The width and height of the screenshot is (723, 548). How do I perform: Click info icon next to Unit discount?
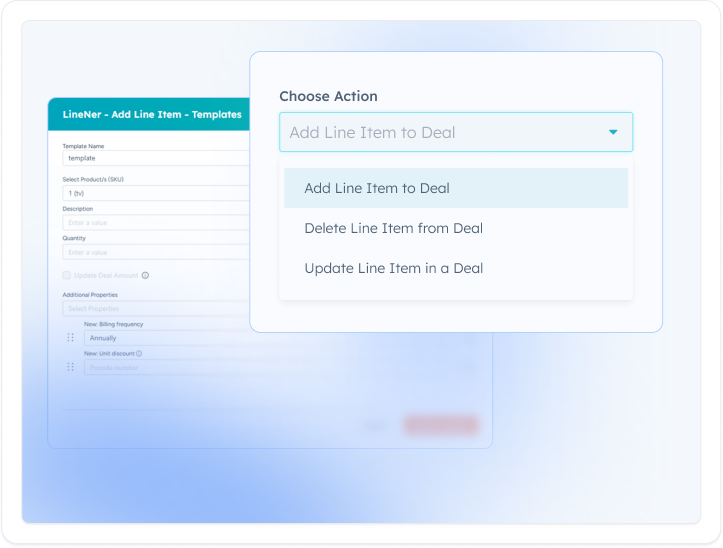point(139,353)
